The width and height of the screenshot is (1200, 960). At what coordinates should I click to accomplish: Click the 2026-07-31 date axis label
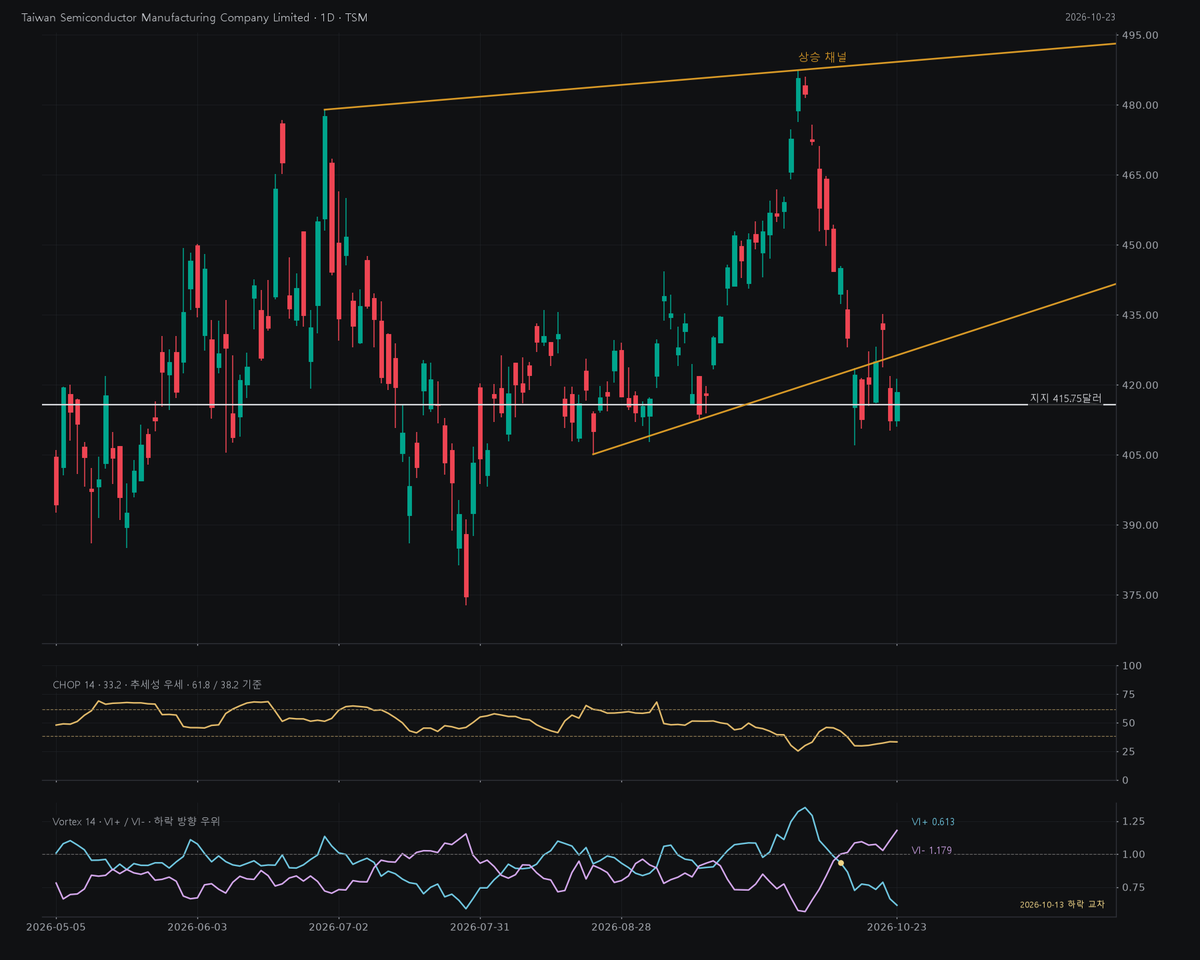(480, 927)
